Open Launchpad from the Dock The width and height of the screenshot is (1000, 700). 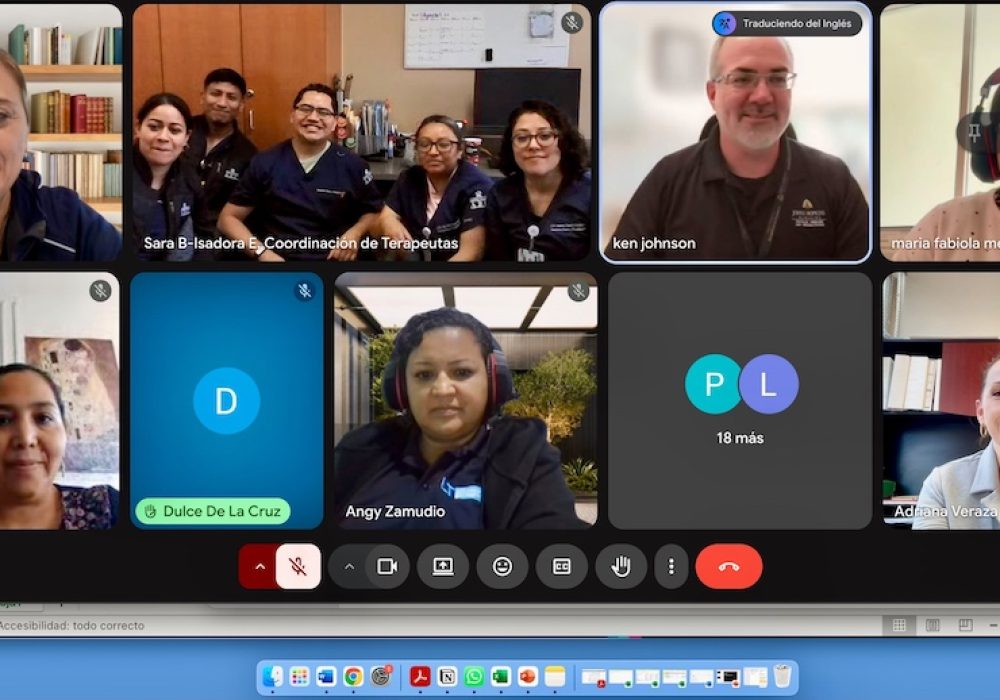click(x=299, y=676)
